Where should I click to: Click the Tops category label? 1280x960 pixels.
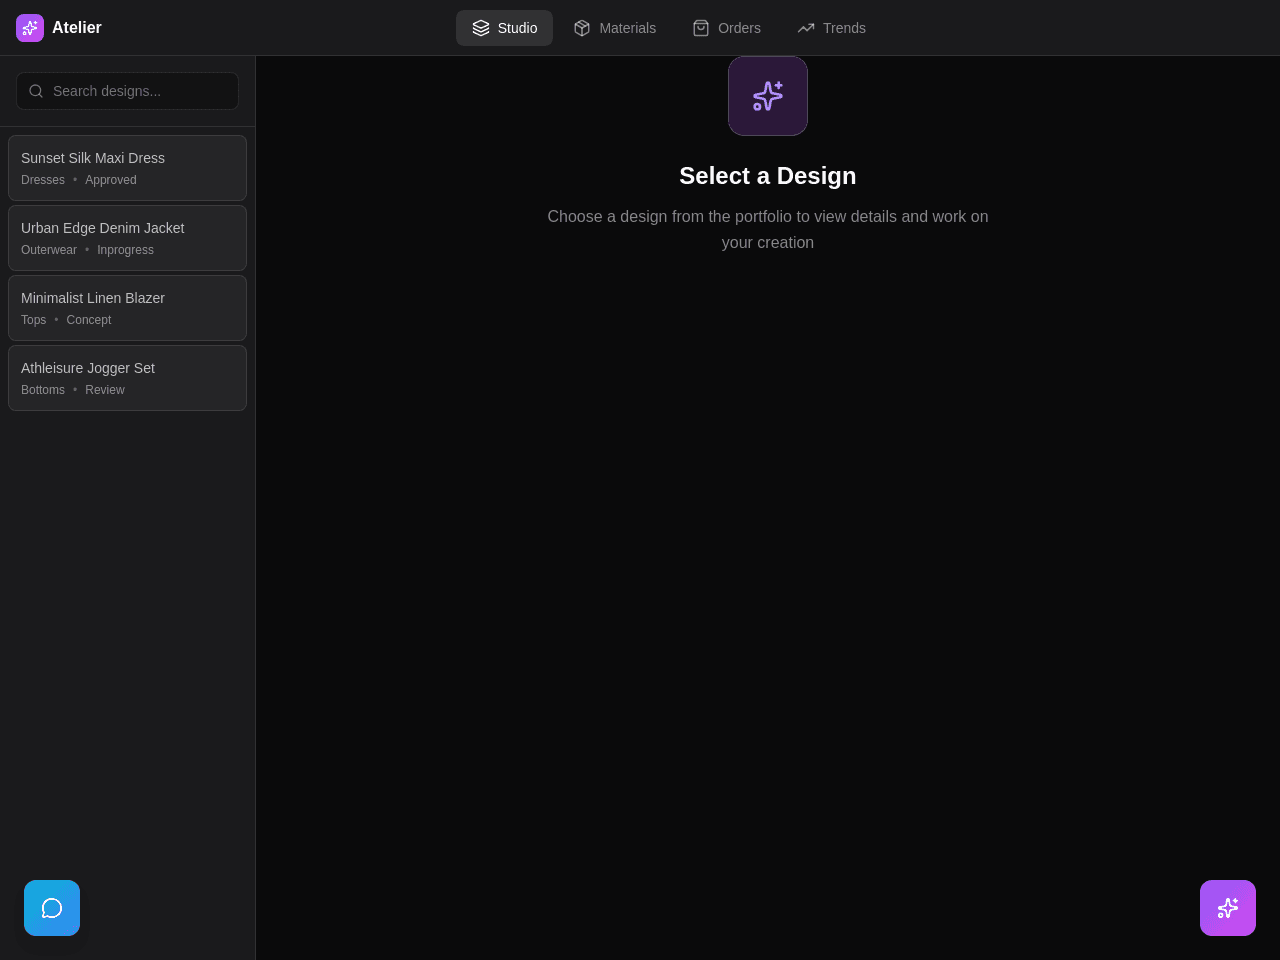point(33,320)
